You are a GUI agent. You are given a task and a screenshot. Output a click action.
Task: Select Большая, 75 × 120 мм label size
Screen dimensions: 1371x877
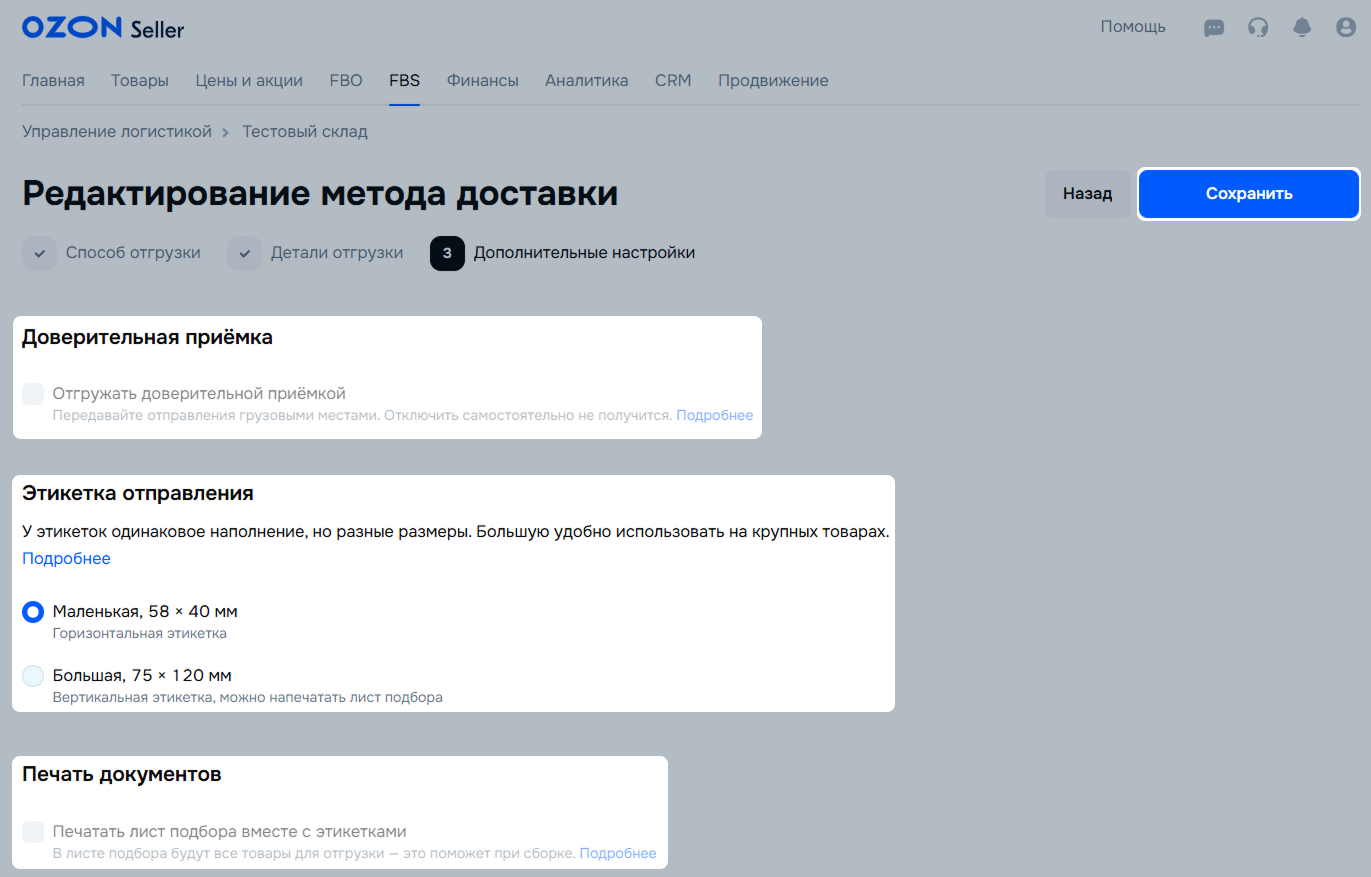tap(33, 676)
